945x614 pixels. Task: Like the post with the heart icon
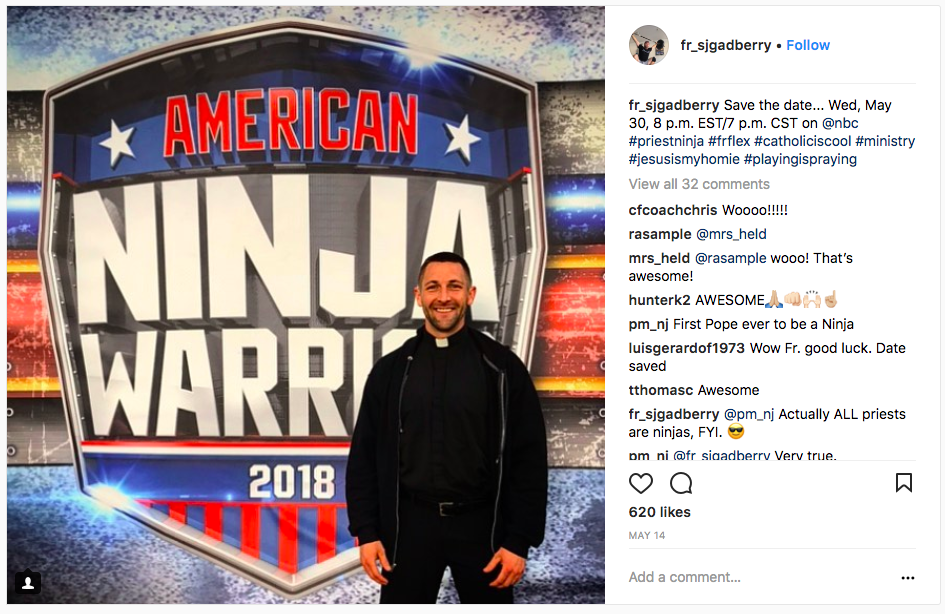(x=641, y=483)
